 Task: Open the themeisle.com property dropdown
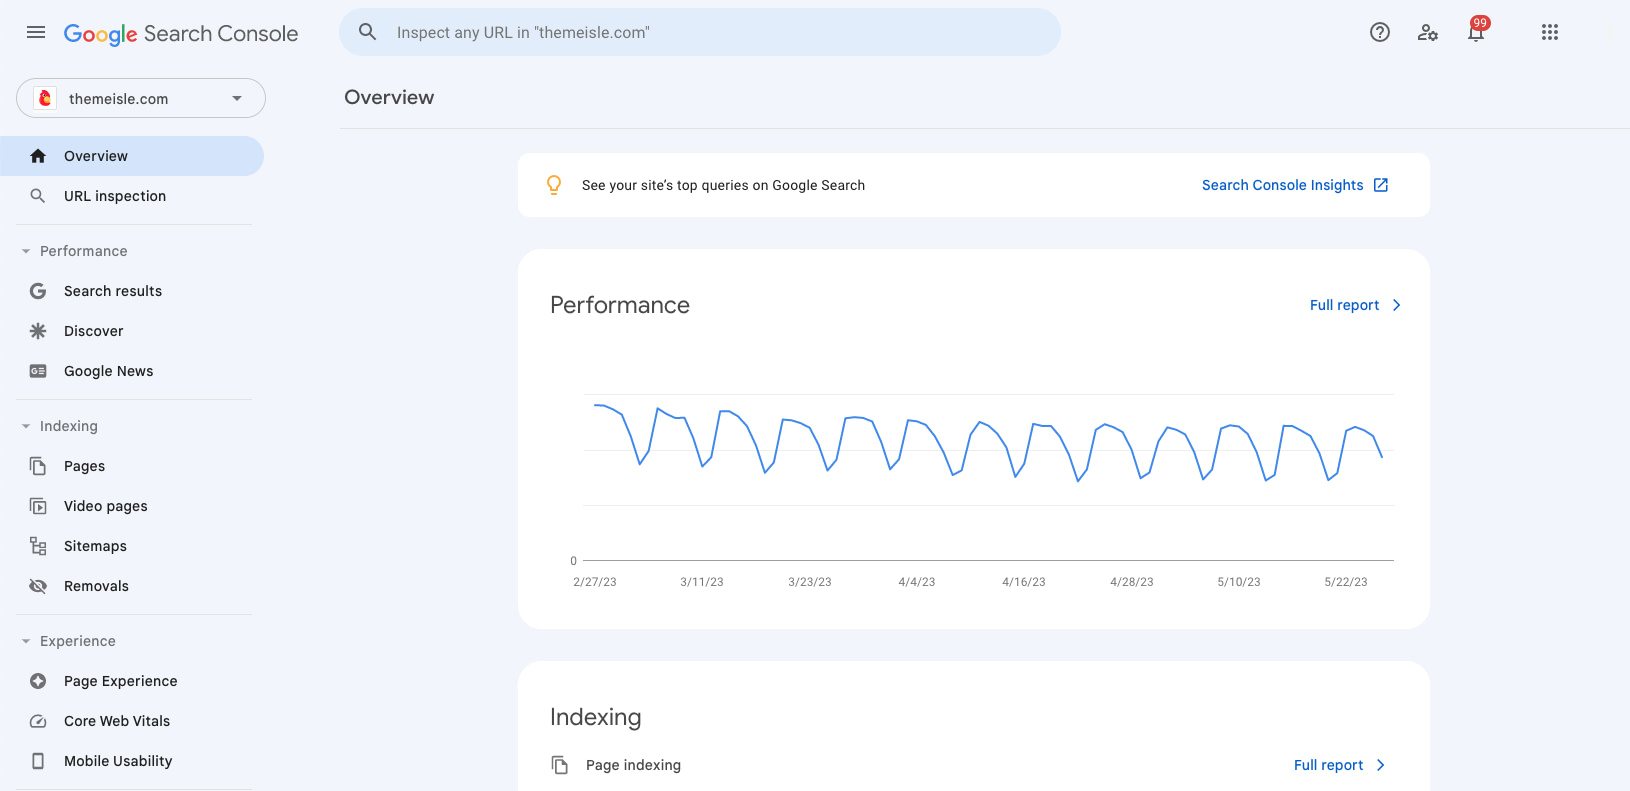[141, 98]
